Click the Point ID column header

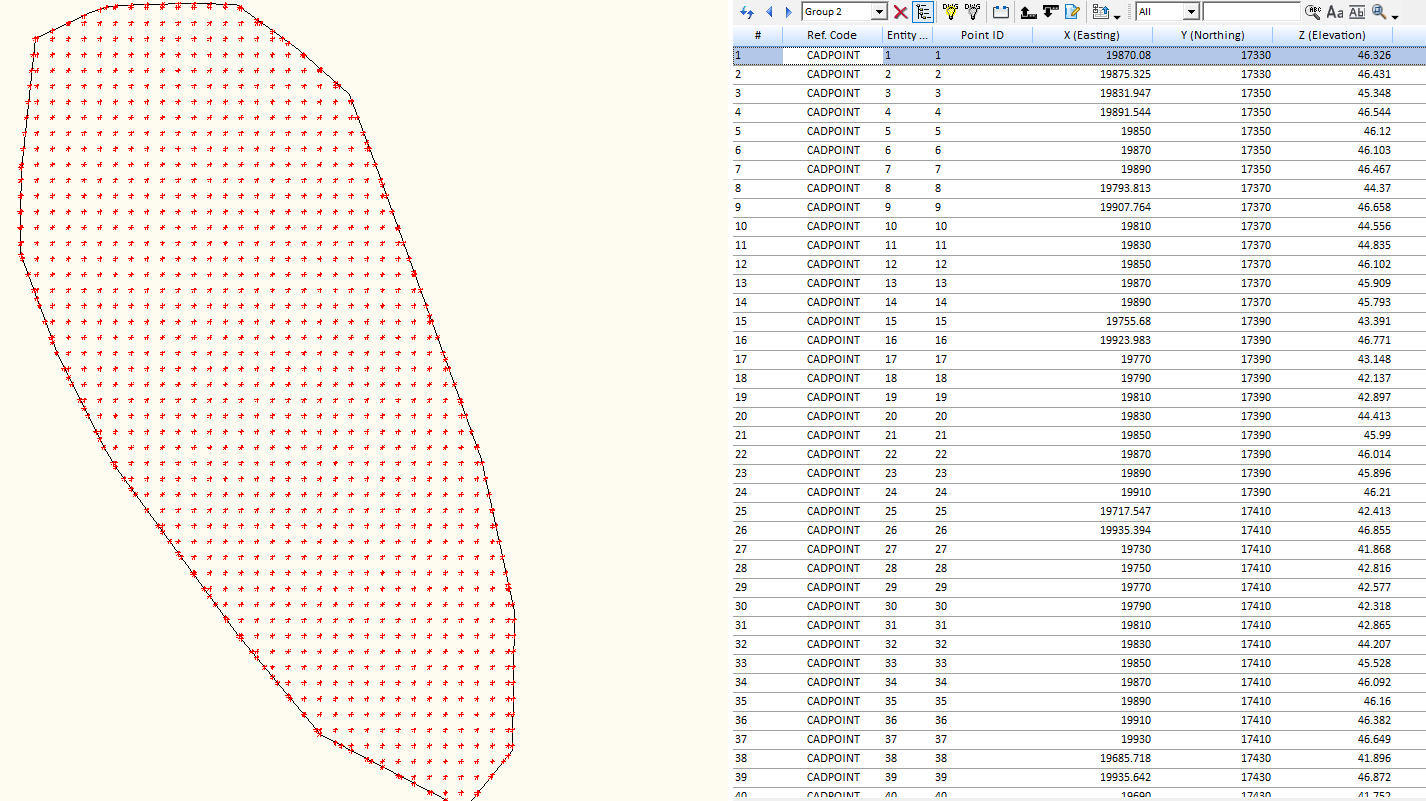tap(981, 35)
